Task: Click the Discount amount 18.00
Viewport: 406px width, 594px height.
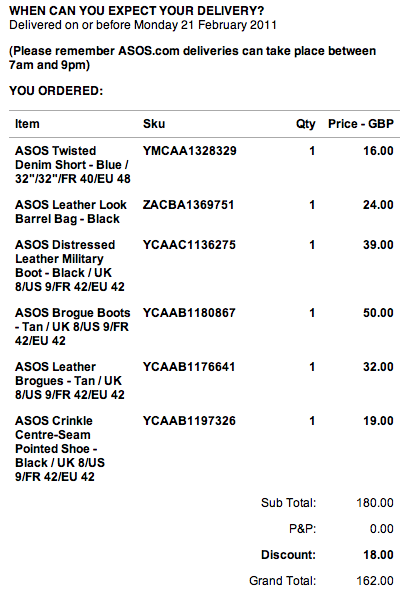Action: tap(378, 555)
